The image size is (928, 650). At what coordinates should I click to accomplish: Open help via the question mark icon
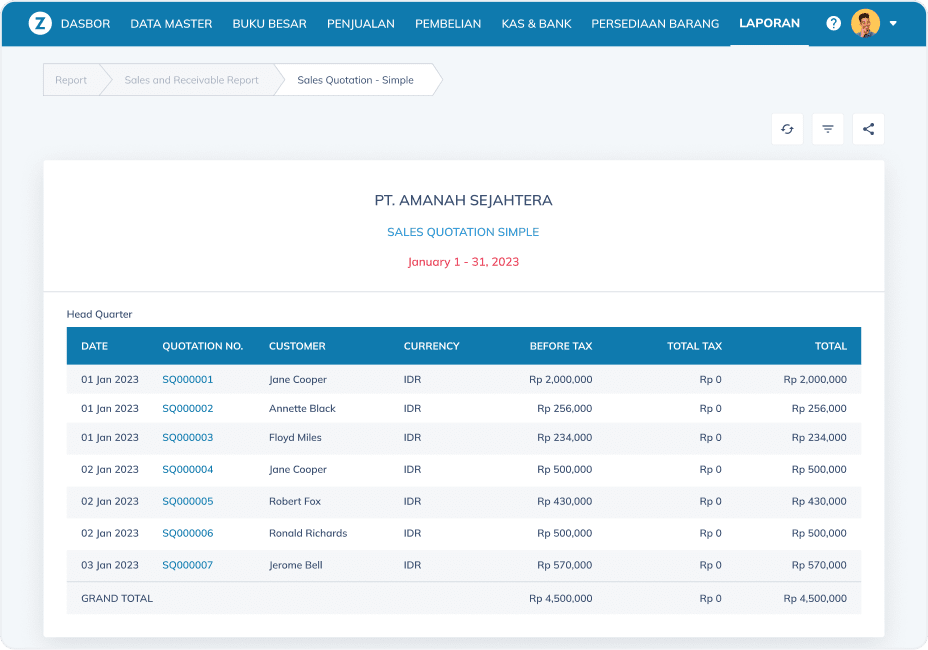coord(833,22)
